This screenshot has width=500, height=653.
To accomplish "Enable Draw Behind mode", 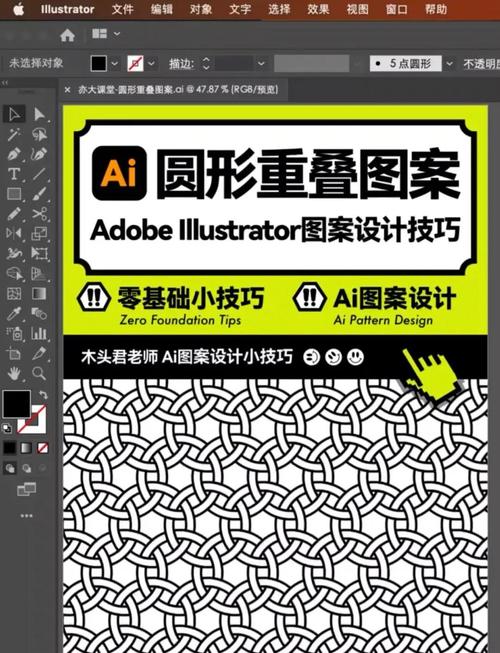I will [27, 469].
